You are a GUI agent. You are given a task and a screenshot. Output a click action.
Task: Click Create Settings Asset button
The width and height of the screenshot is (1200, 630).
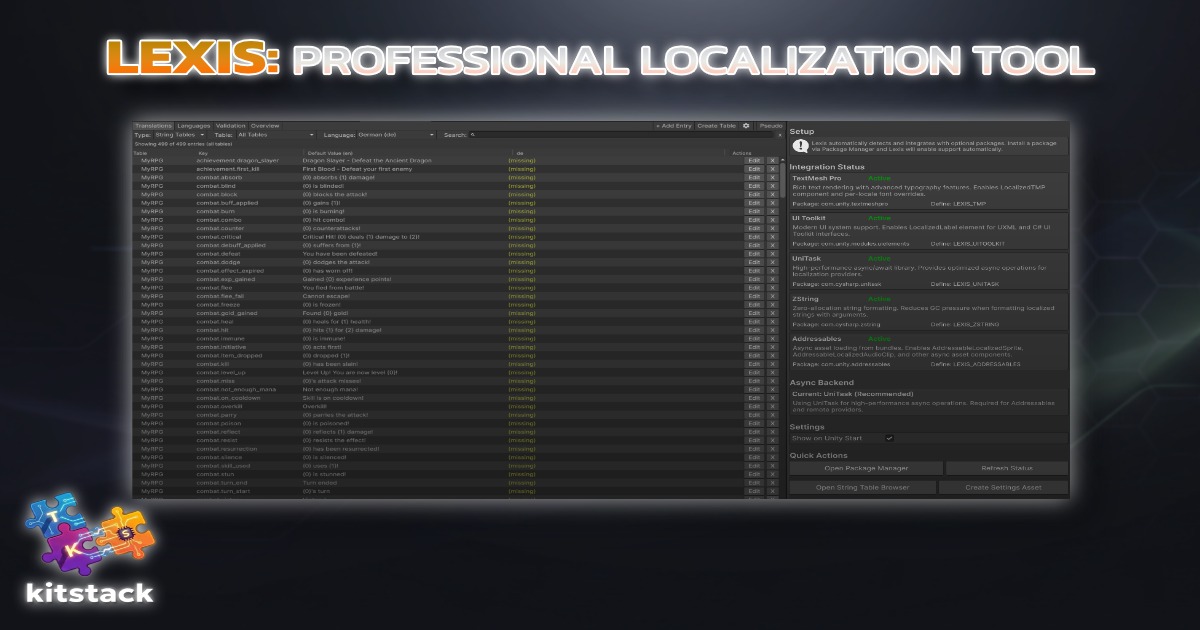[1003, 487]
